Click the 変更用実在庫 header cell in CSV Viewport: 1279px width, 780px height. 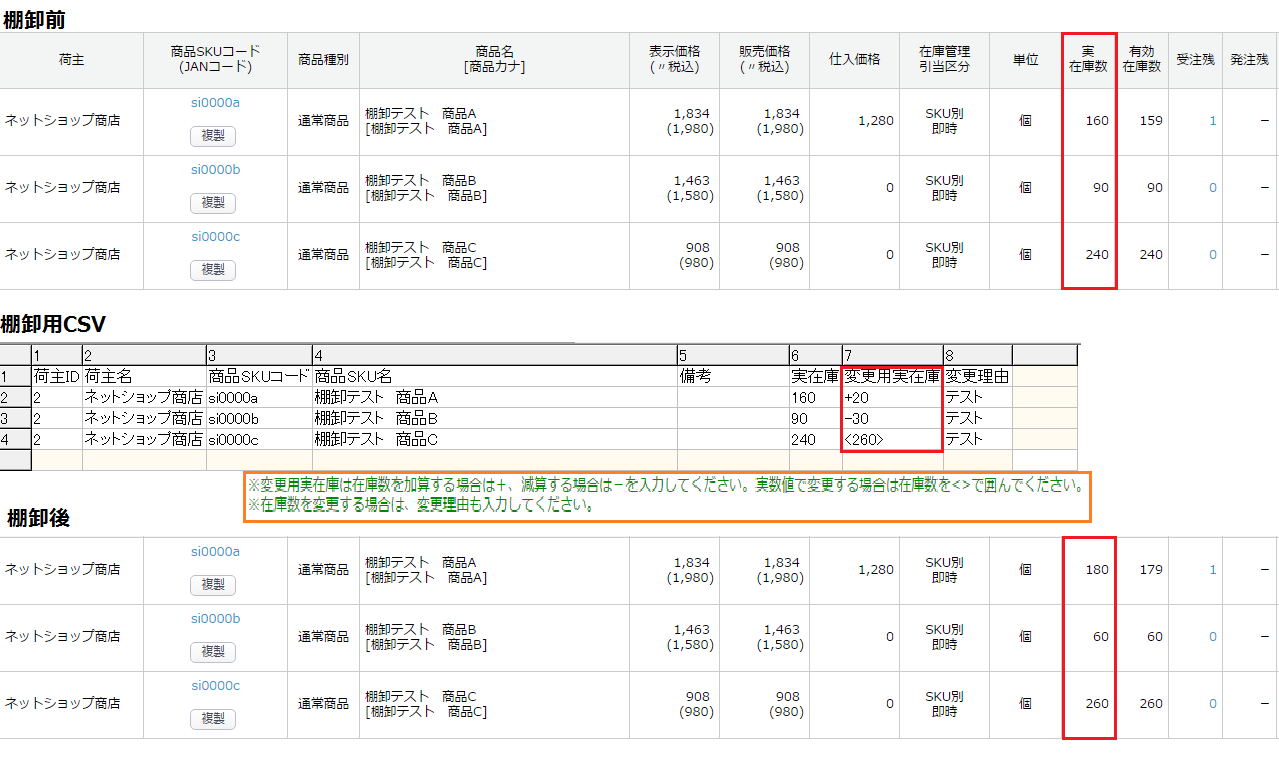[x=891, y=376]
